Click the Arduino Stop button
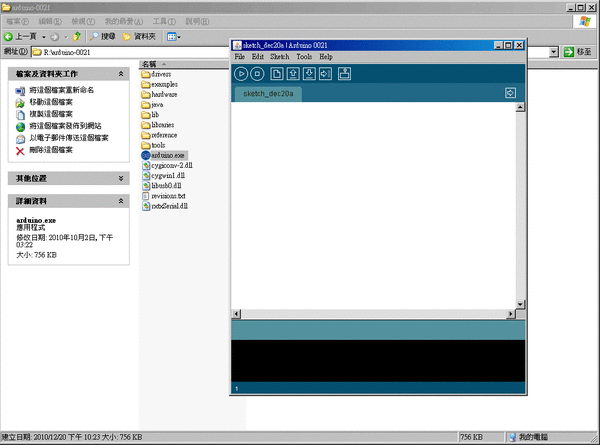 click(257, 74)
